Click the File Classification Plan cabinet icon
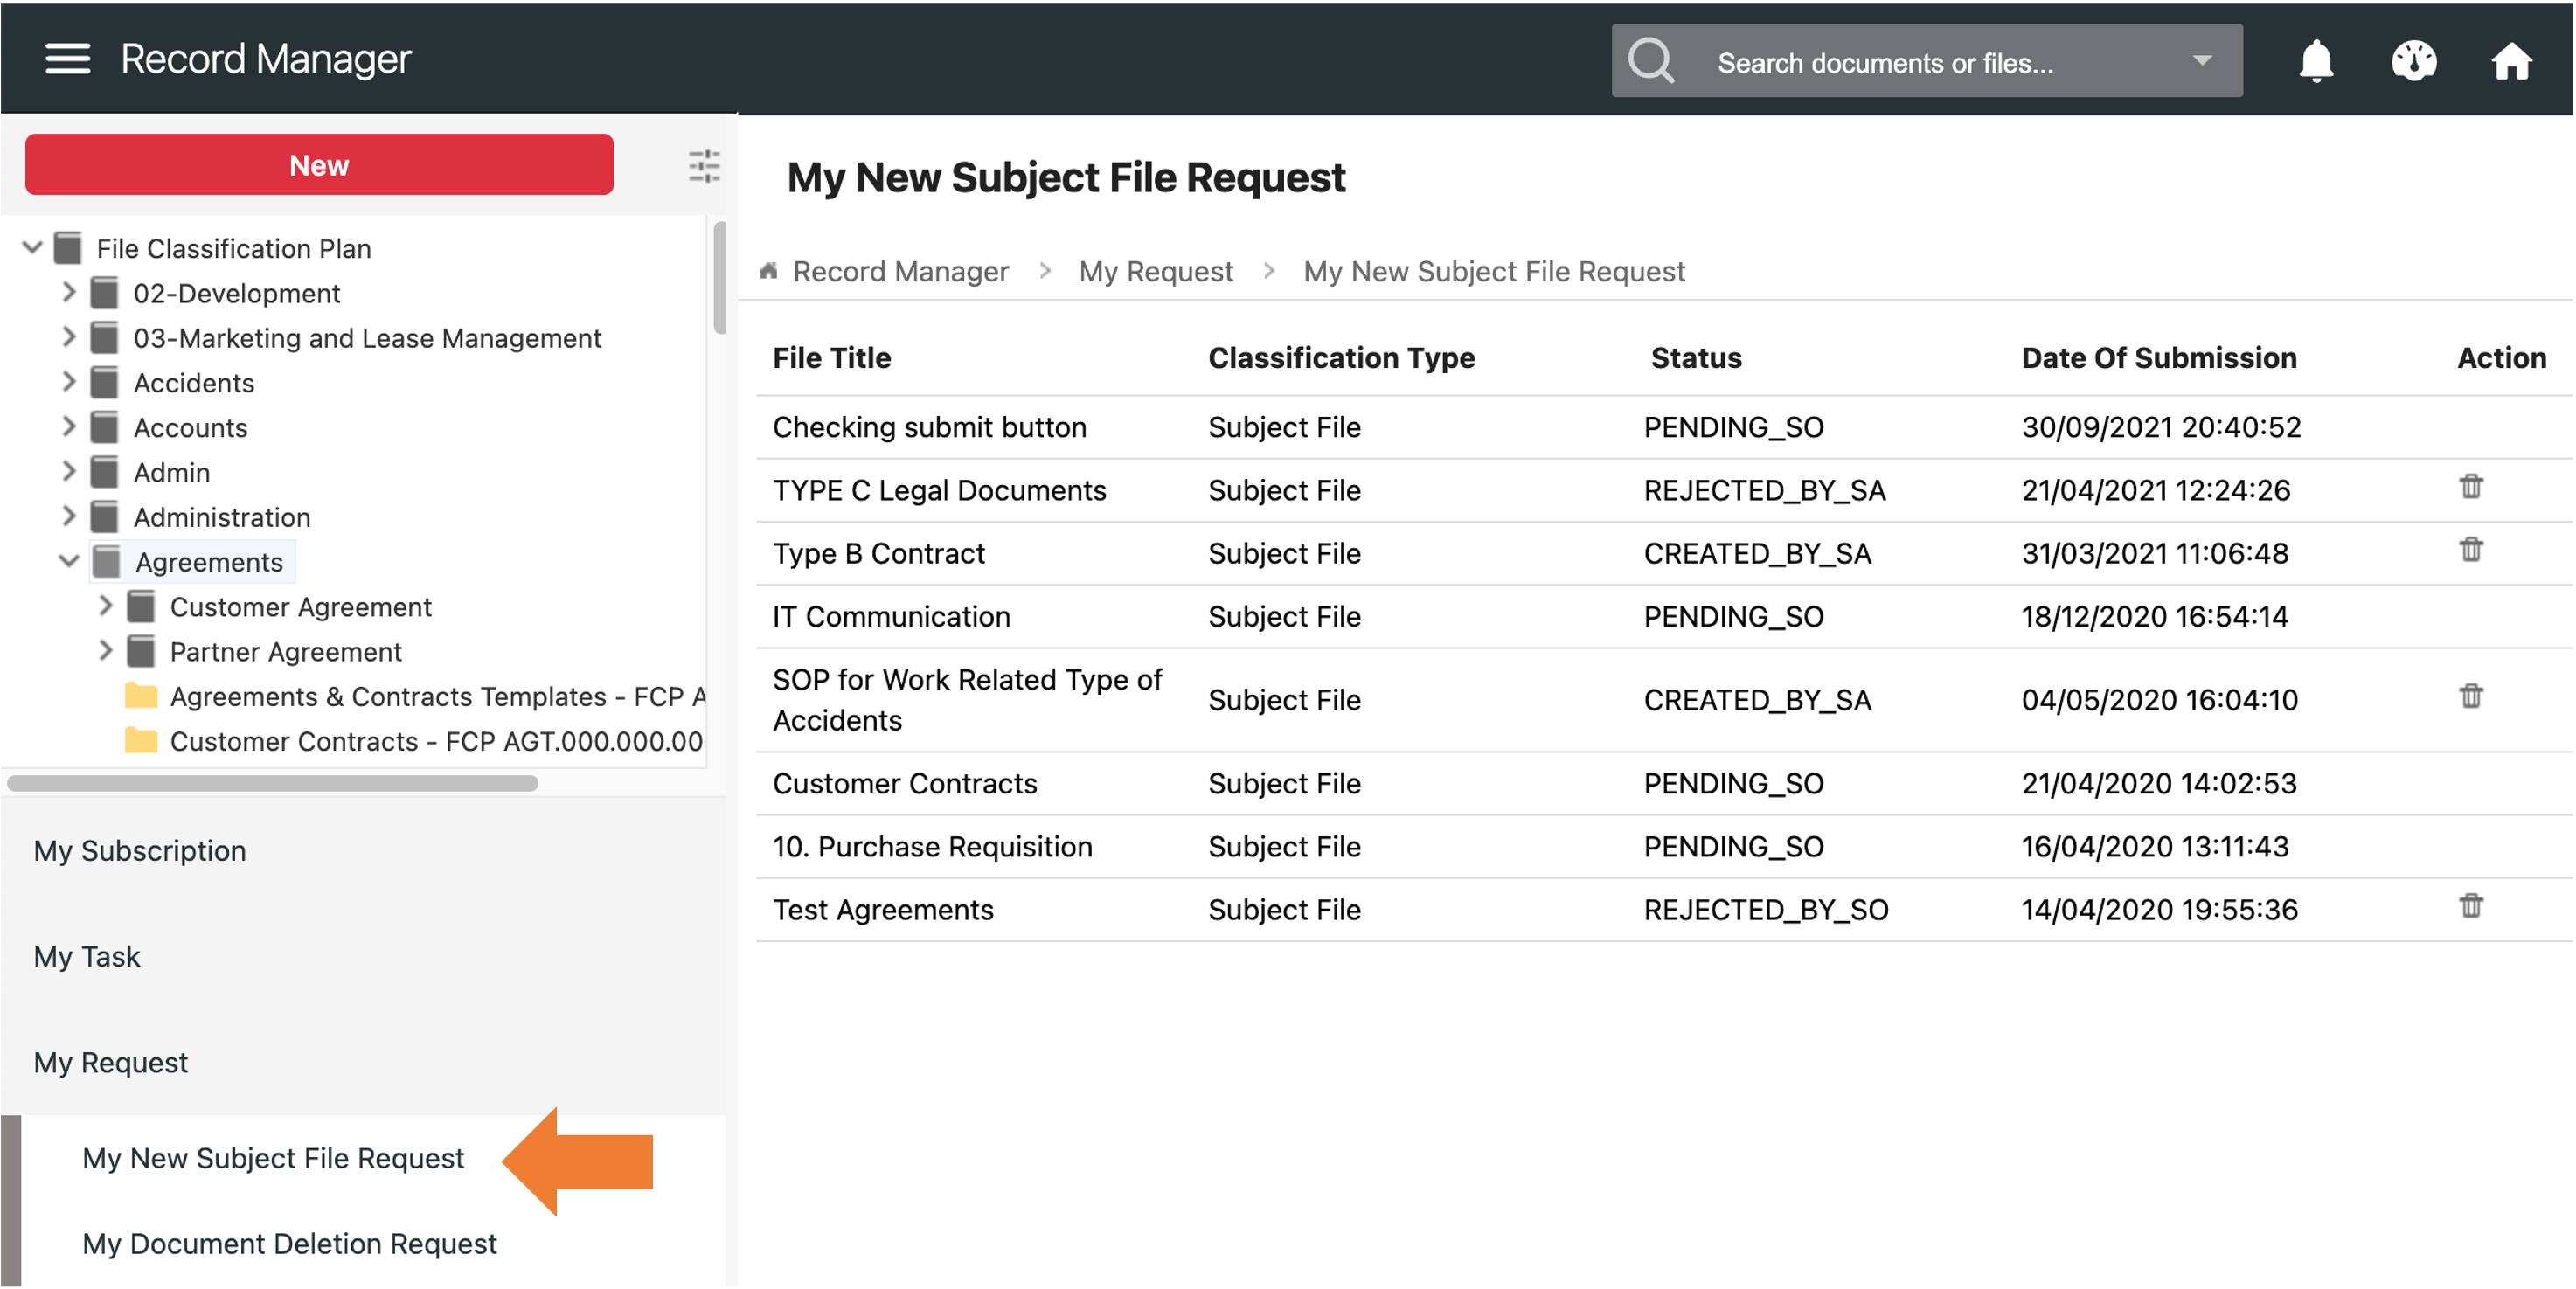The width and height of the screenshot is (2576, 1289). click(68, 248)
